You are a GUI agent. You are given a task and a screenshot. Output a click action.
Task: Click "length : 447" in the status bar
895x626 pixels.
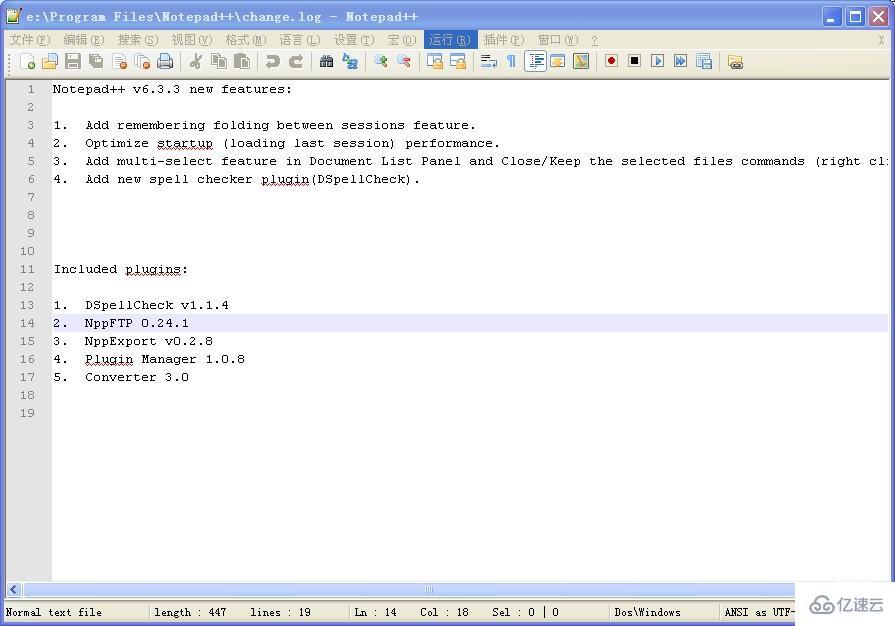pos(190,612)
